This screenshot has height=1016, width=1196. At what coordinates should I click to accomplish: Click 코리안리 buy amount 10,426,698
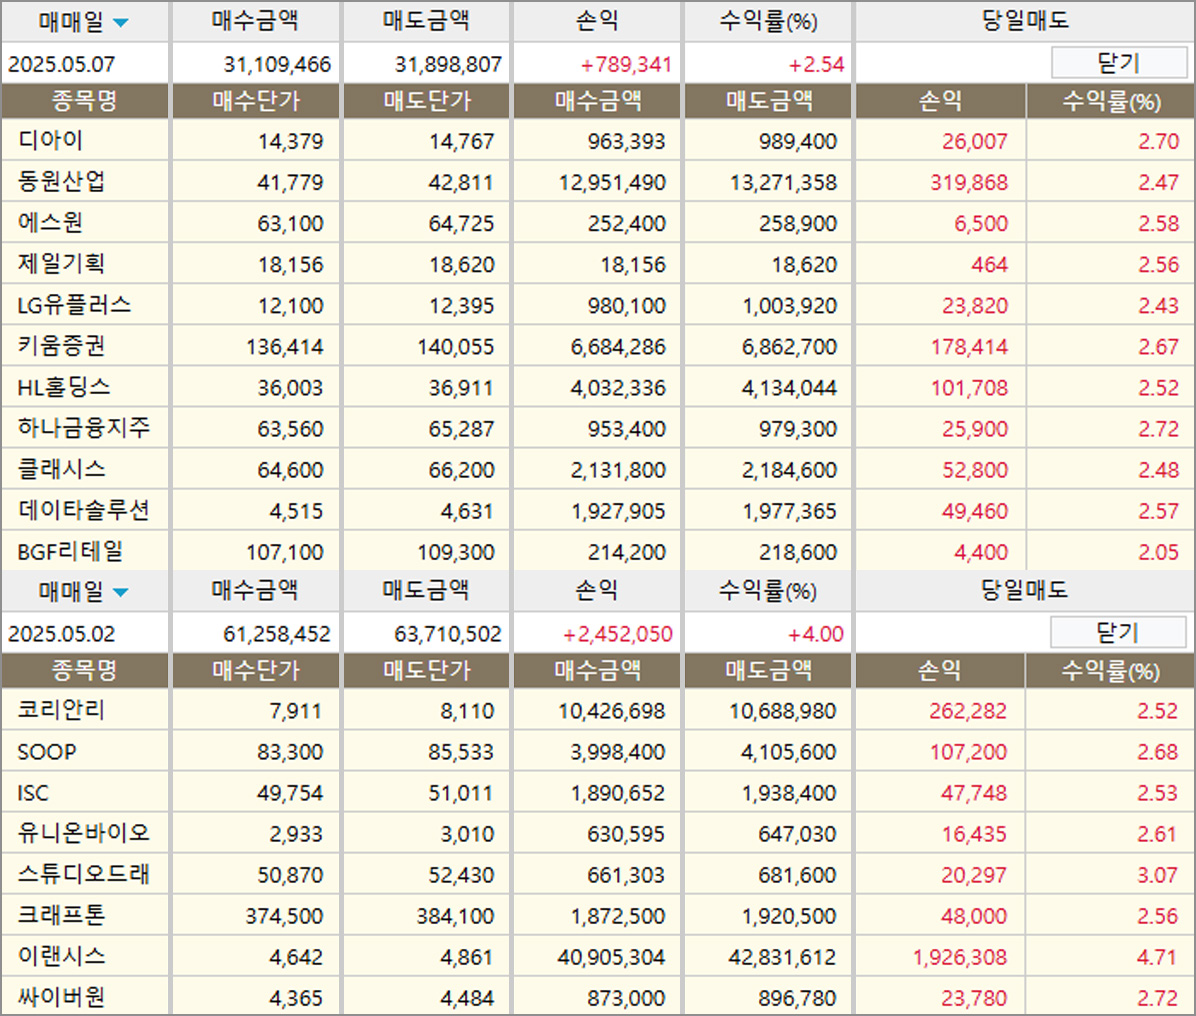coord(611,711)
